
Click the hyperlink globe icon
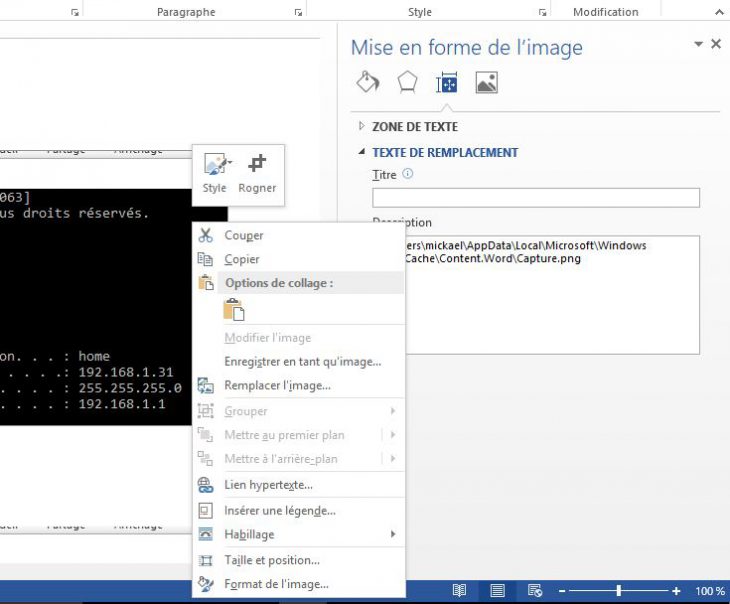[205, 485]
